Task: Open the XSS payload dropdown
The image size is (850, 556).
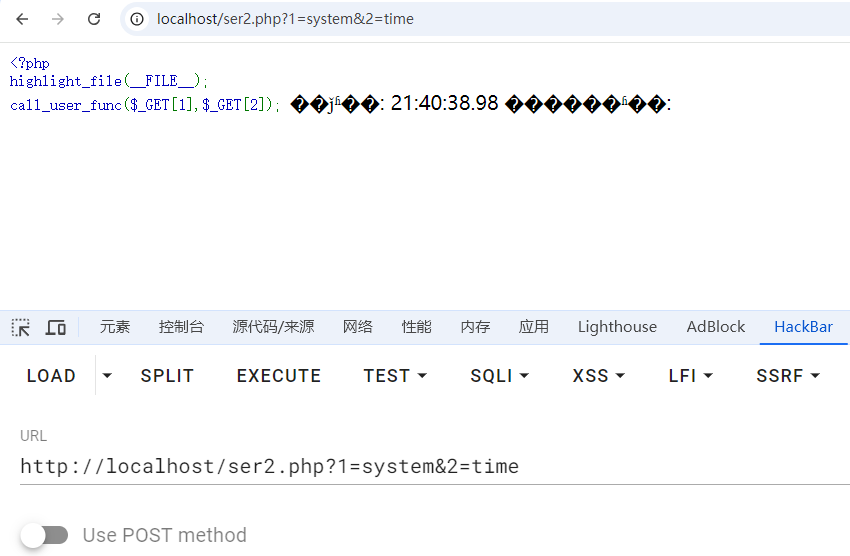Action: coord(598,376)
